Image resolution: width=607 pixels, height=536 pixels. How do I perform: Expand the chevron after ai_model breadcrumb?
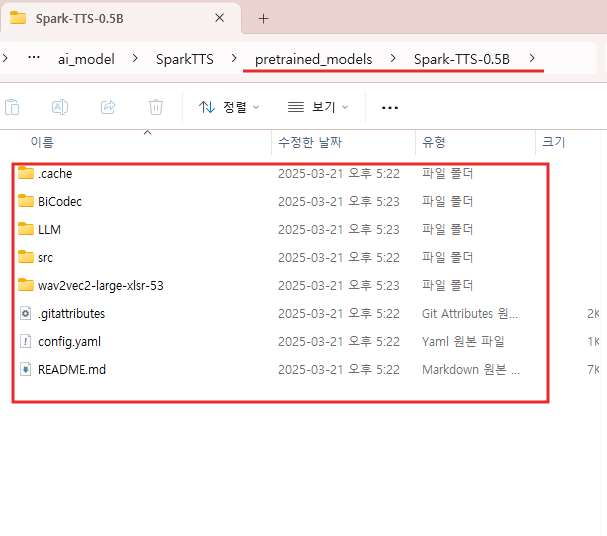click(x=135, y=58)
